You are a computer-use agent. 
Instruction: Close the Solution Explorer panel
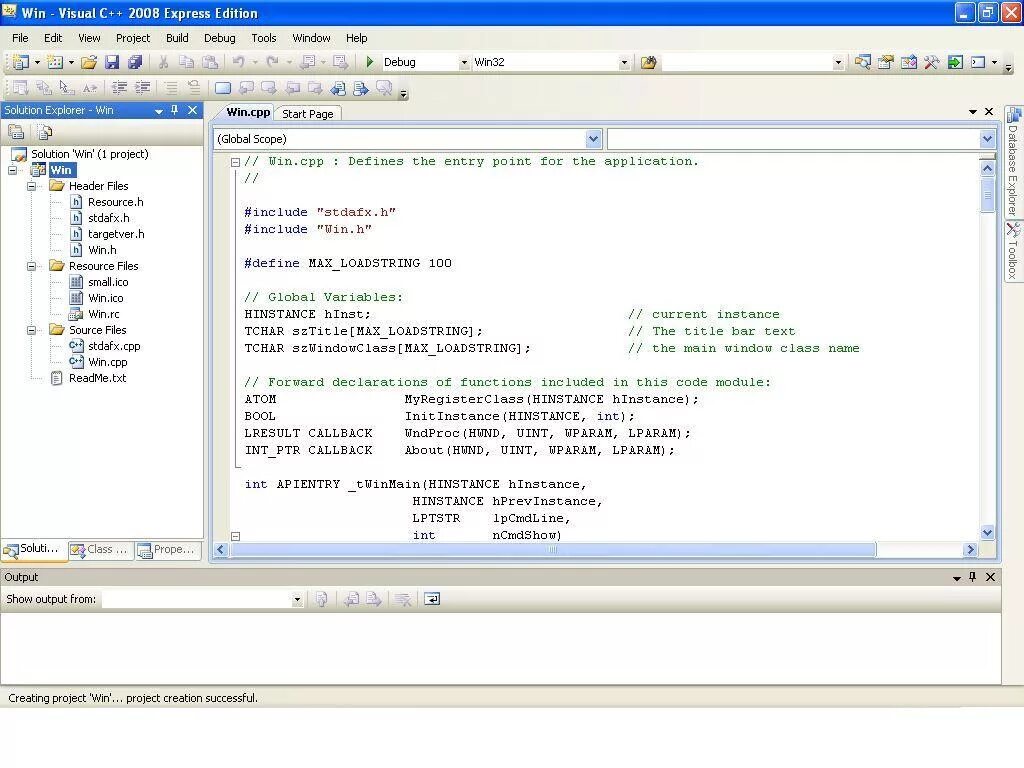pos(193,110)
